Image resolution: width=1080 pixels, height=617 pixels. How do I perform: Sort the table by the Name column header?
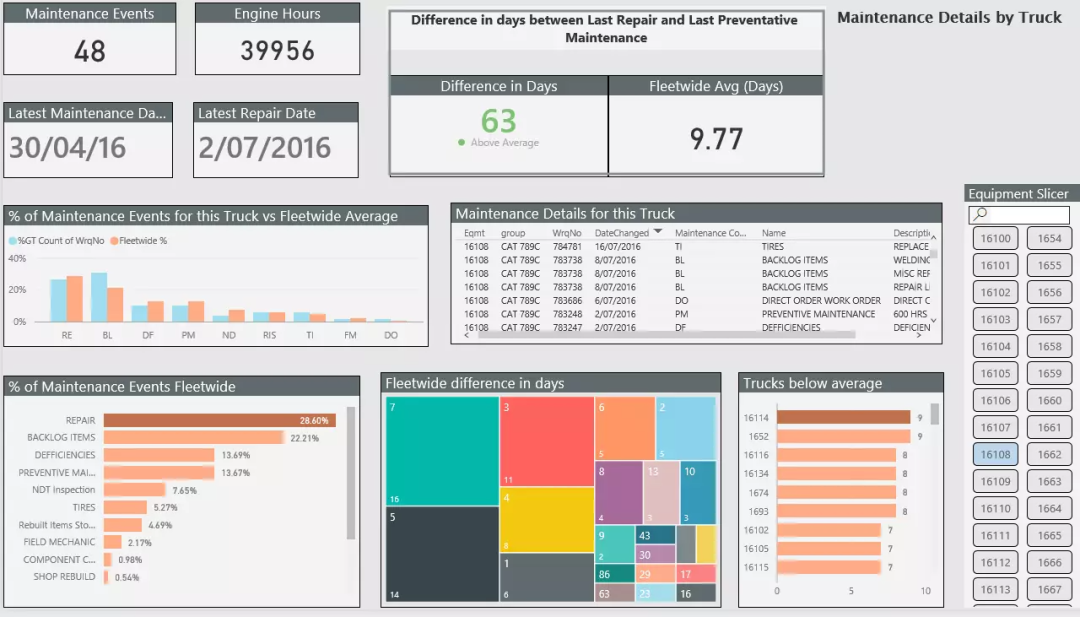click(773, 233)
